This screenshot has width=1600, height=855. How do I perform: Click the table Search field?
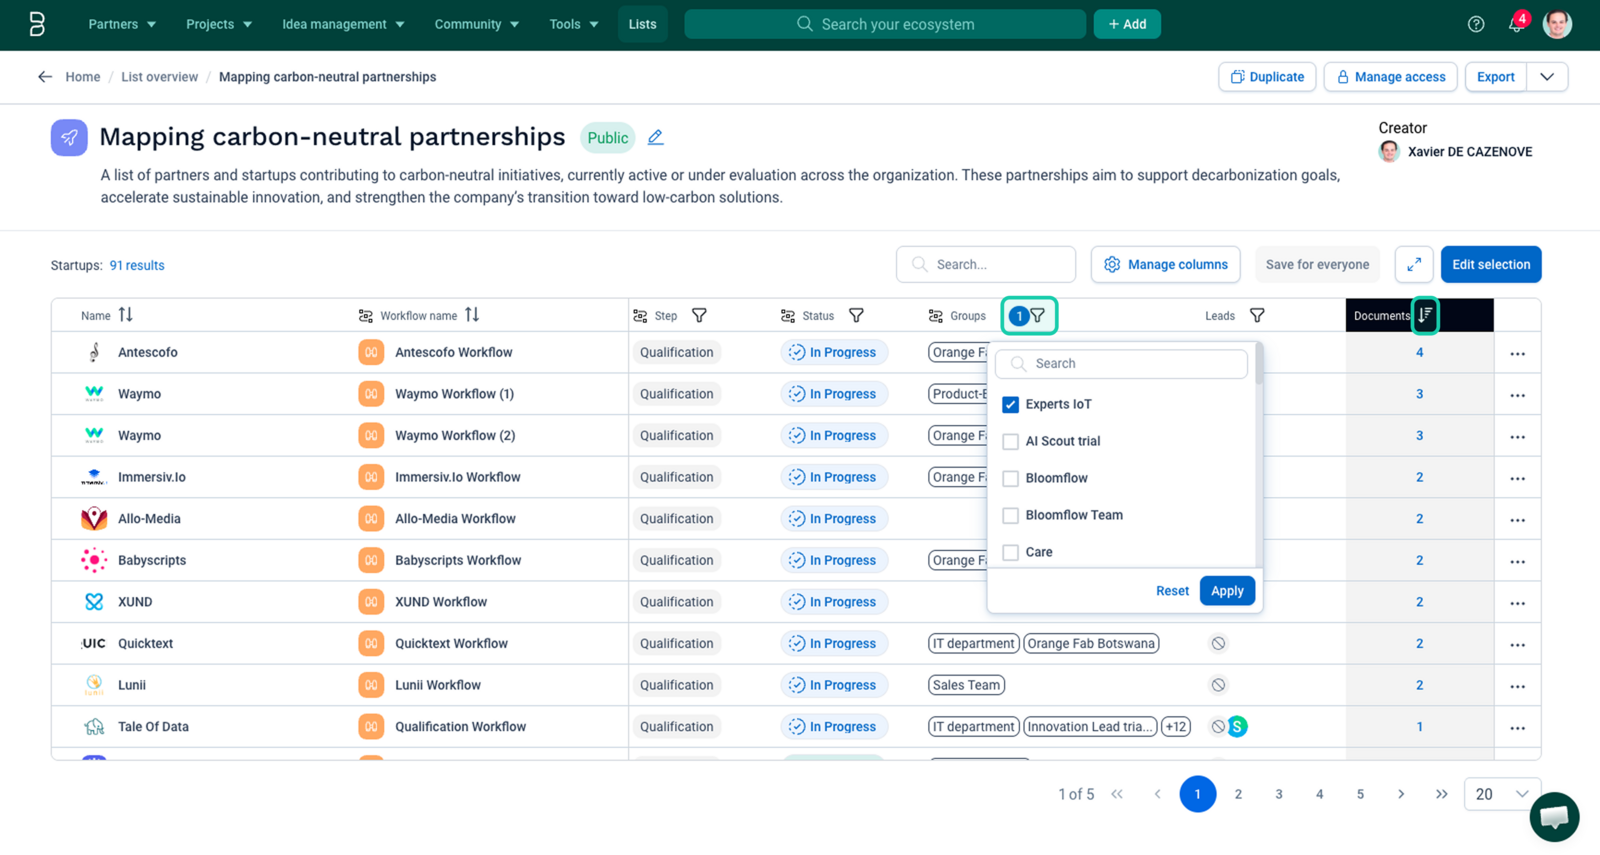(986, 265)
